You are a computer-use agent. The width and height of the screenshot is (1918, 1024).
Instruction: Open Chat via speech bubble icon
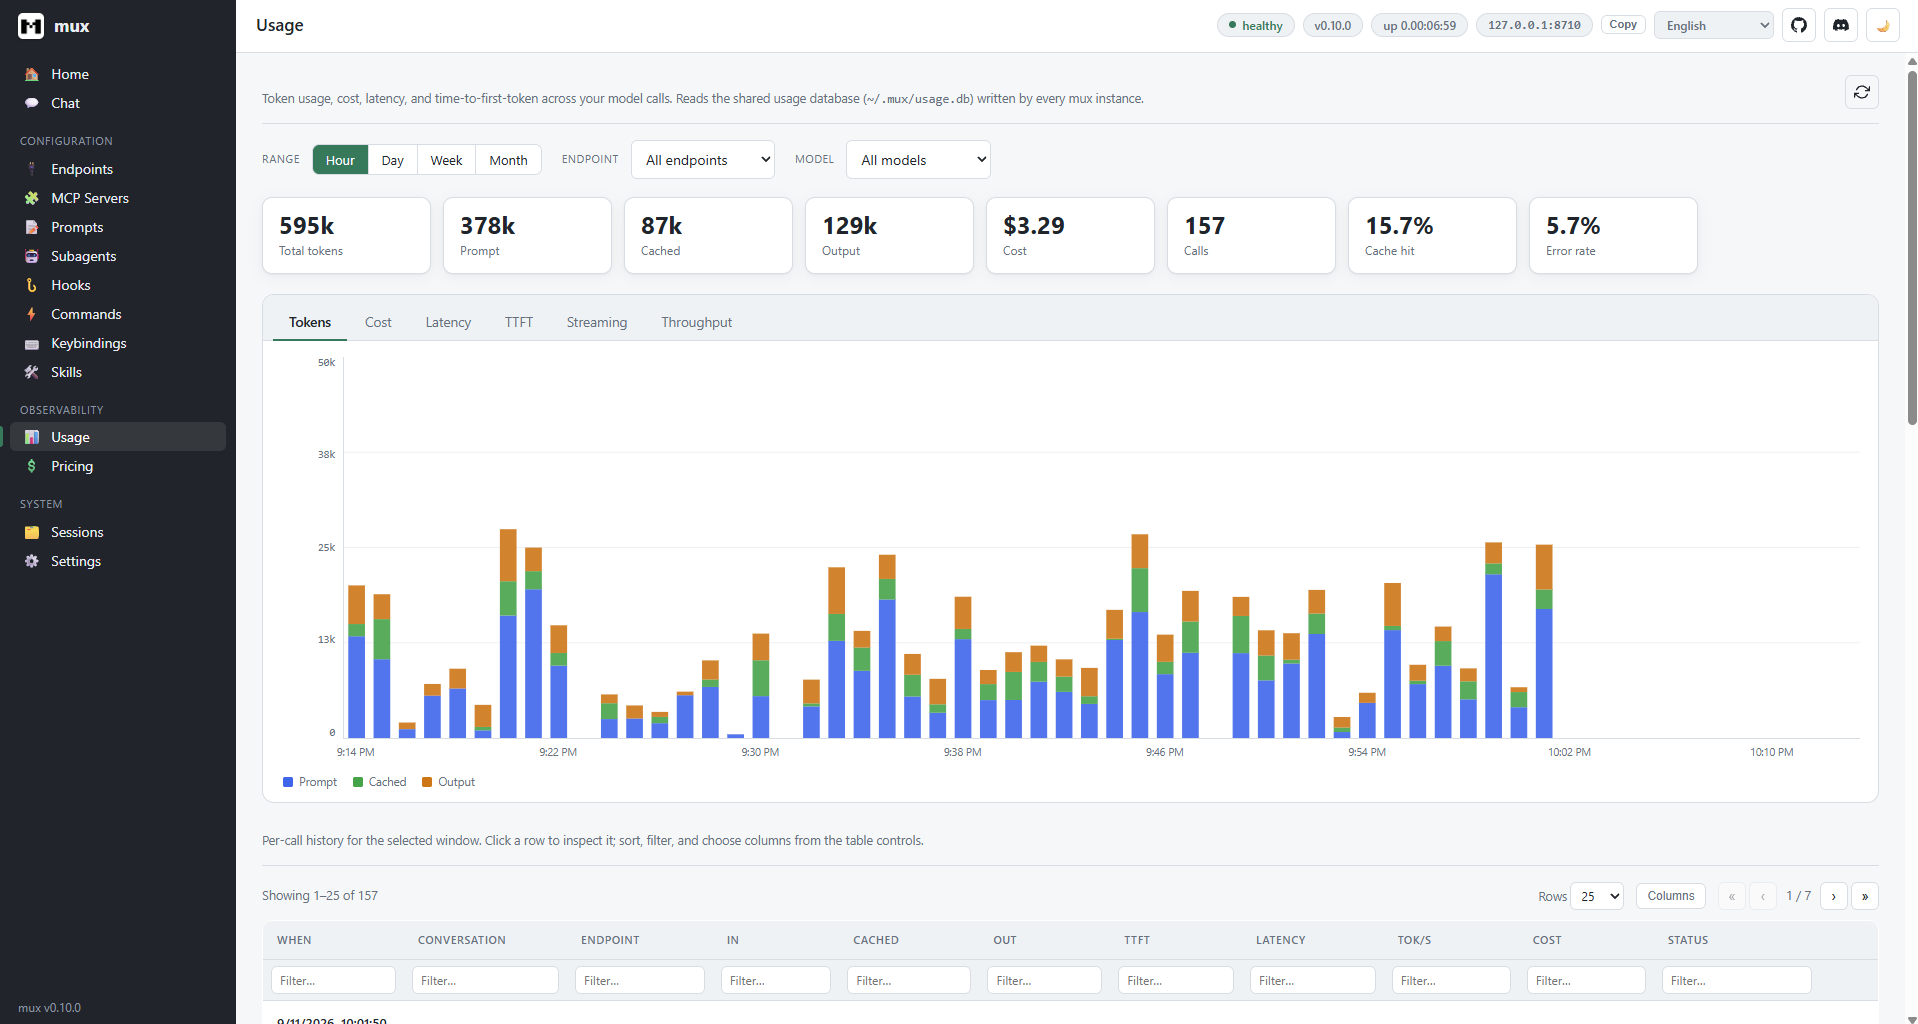tap(32, 103)
